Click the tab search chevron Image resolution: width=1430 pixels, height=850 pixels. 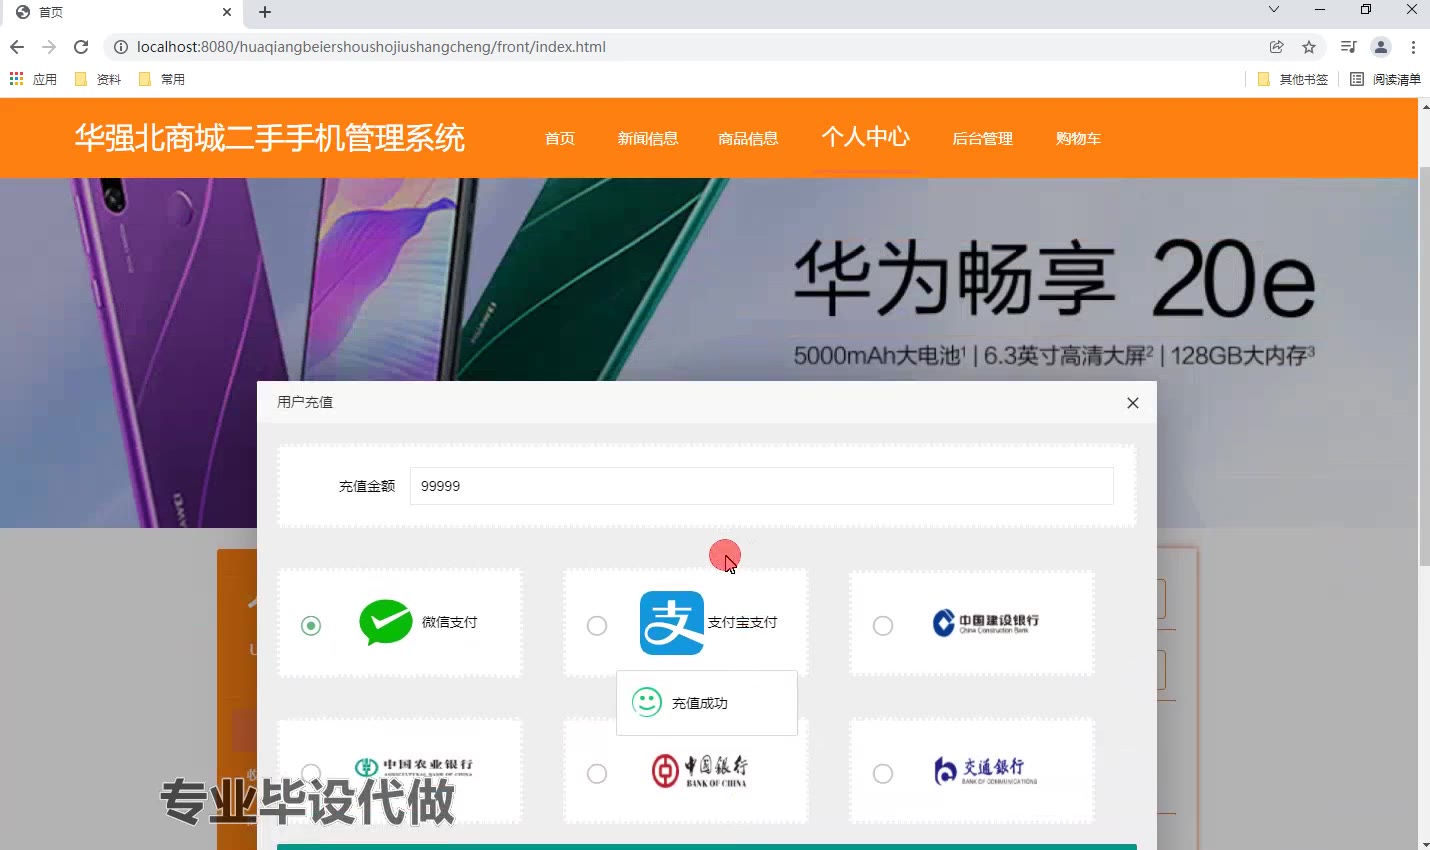[x=1274, y=10]
